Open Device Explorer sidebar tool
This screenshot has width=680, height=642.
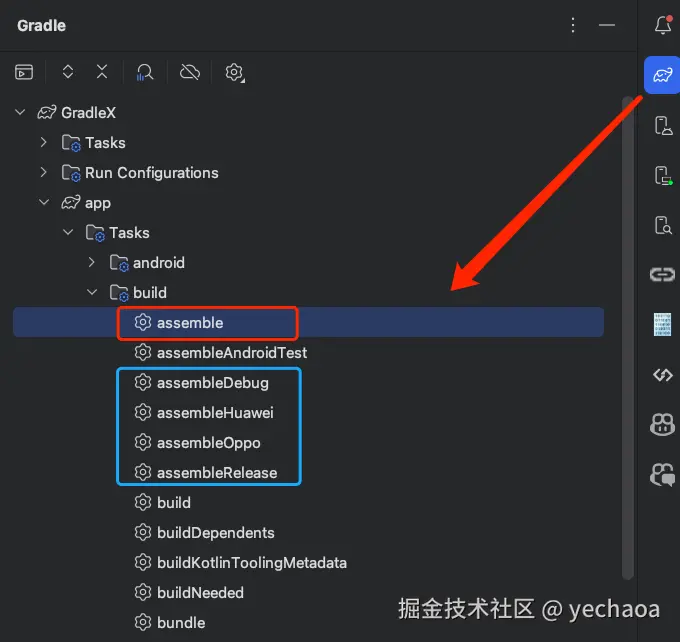663,225
